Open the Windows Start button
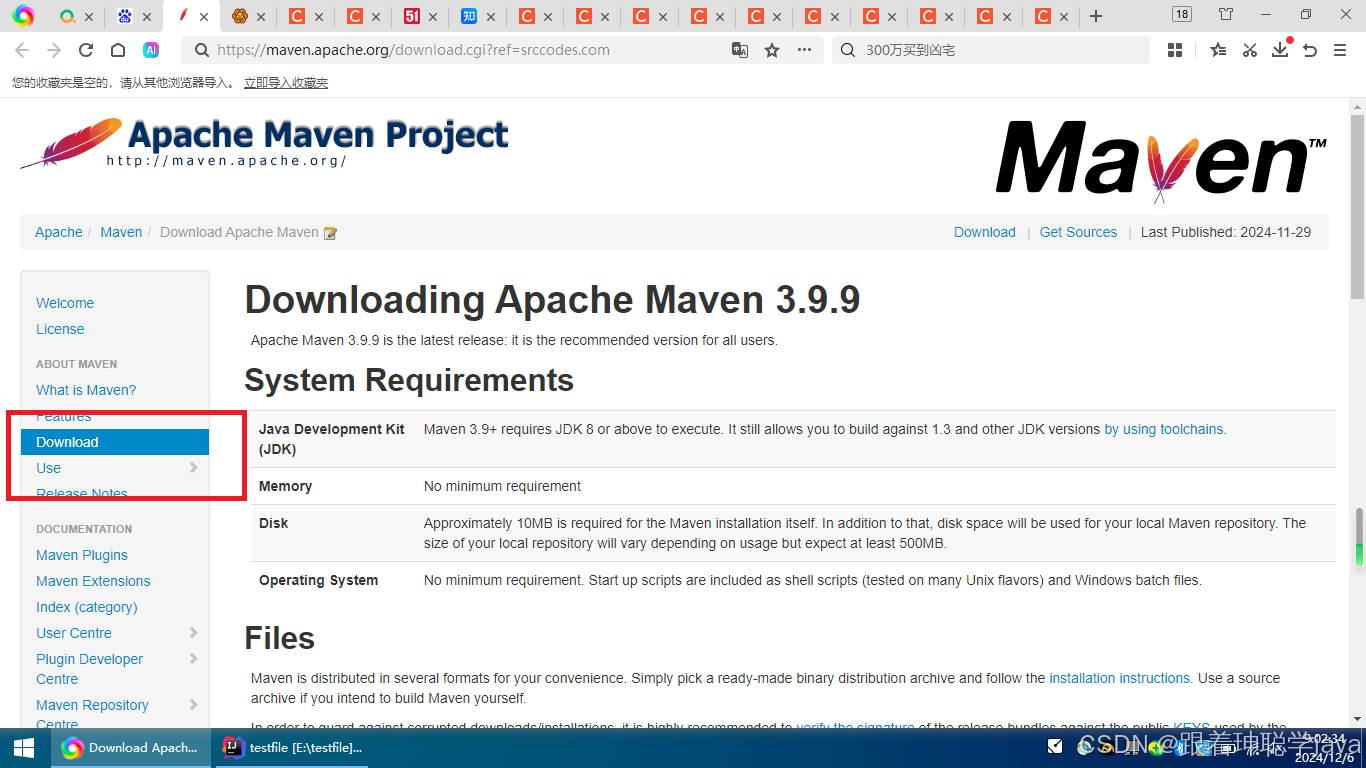 point(24,747)
